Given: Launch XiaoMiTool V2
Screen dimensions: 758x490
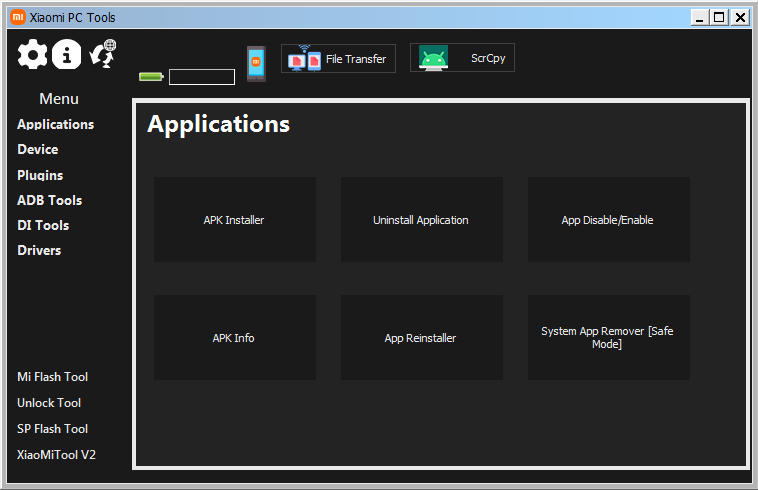Looking at the screenshot, I should point(57,455).
